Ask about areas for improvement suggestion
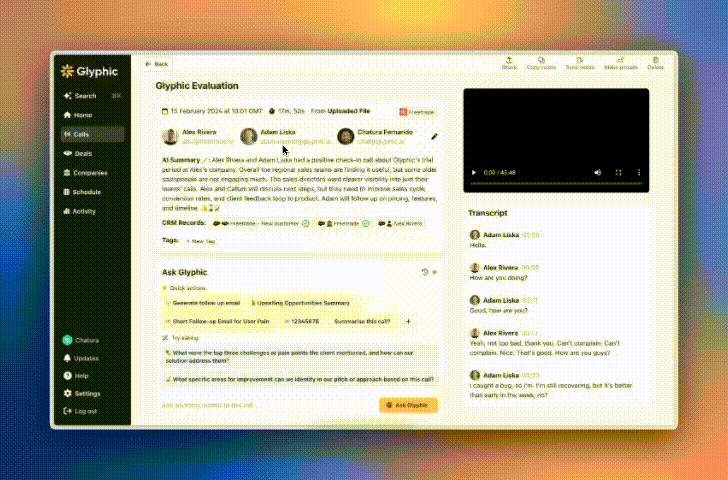The height and width of the screenshot is (480, 728). [299, 379]
